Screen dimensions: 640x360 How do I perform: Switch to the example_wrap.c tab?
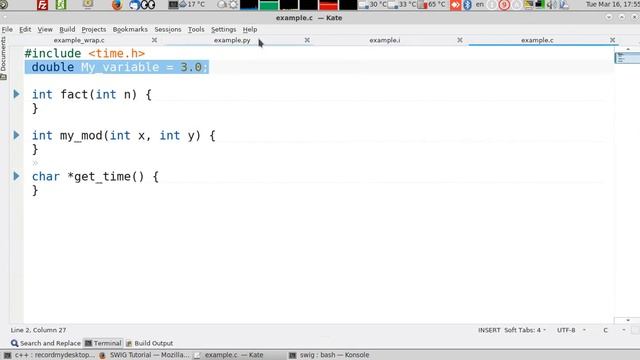(79, 40)
